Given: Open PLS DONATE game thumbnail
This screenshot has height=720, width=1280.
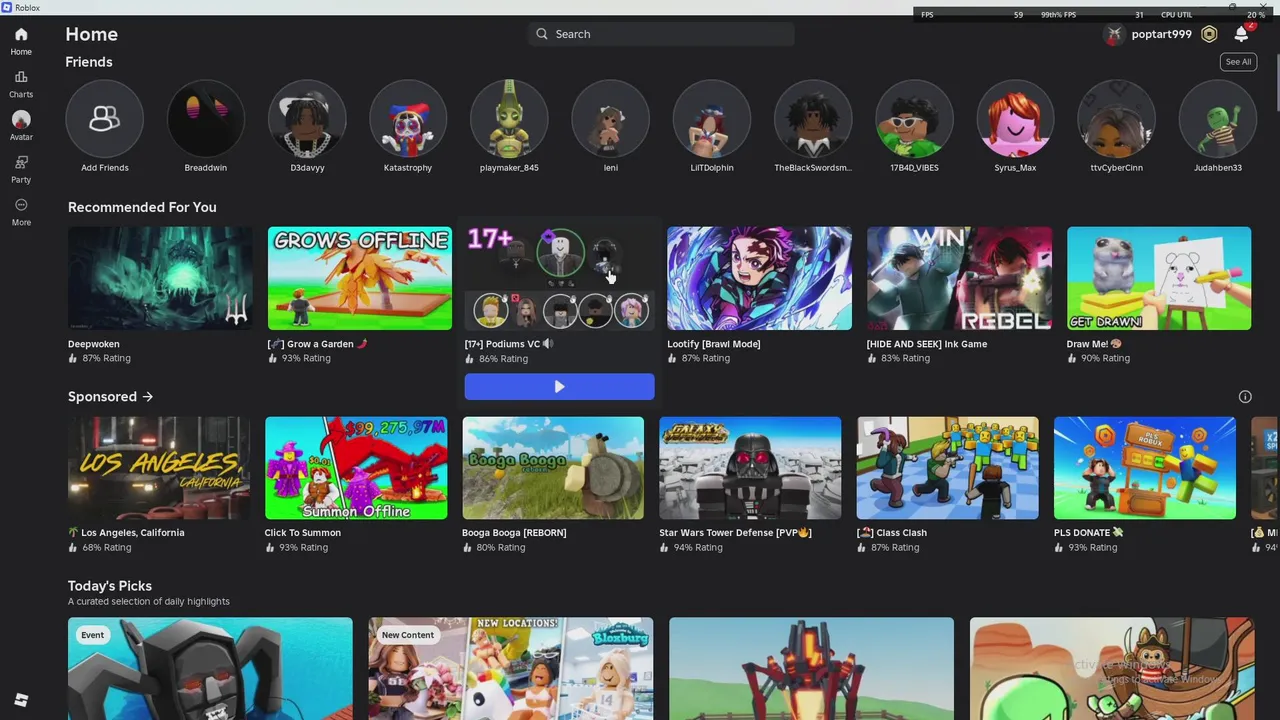Looking at the screenshot, I should [1145, 468].
